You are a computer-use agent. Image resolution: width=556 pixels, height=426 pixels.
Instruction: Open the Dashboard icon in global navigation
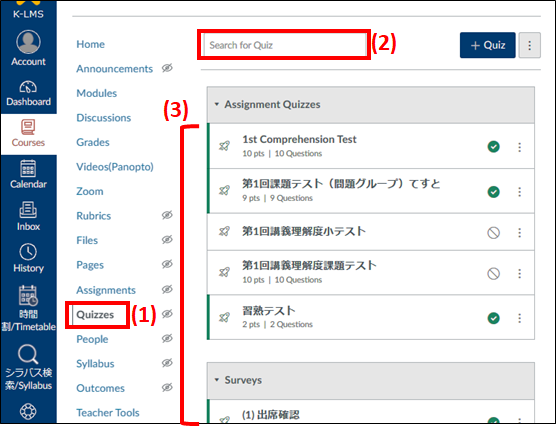coord(28,88)
